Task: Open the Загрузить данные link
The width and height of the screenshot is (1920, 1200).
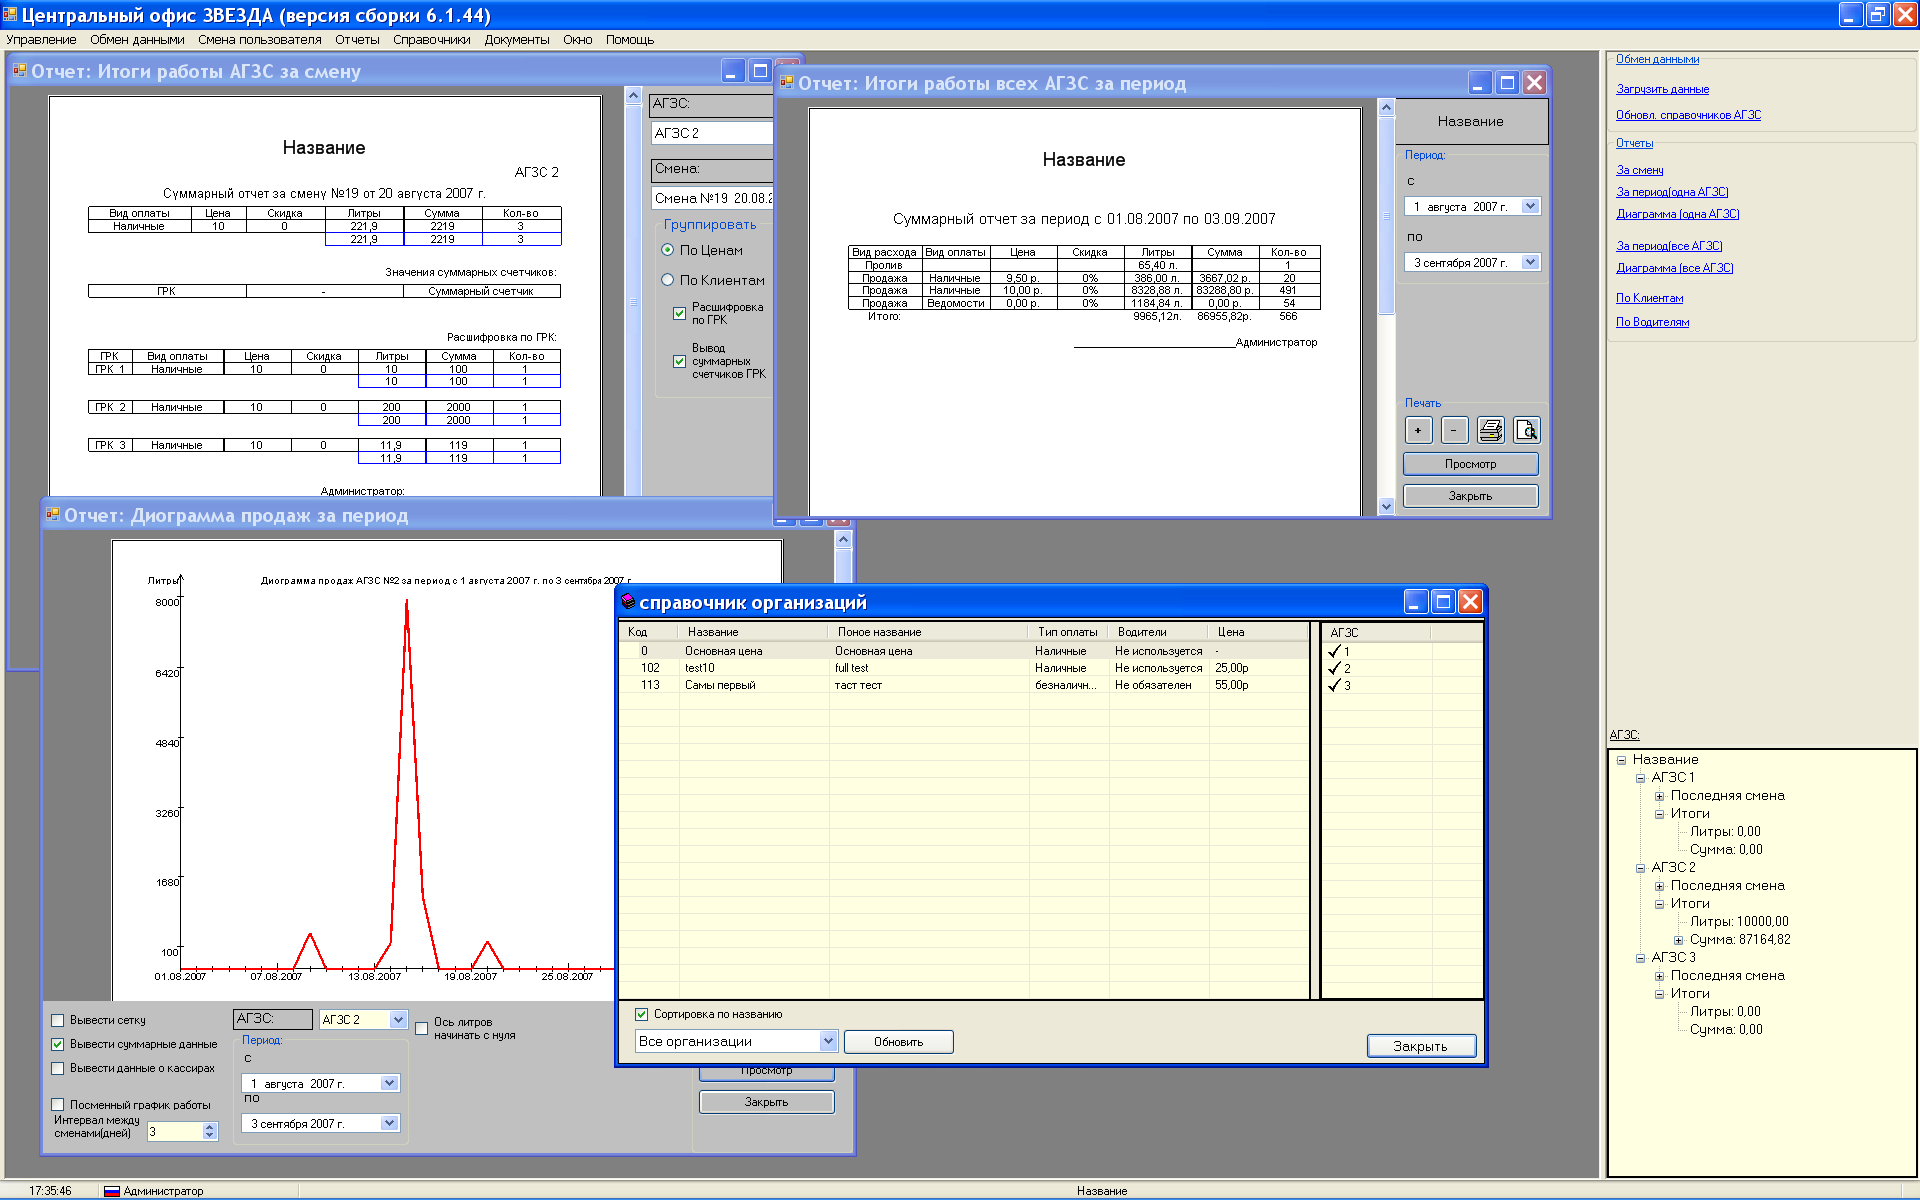Action: pyautogui.click(x=1662, y=89)
